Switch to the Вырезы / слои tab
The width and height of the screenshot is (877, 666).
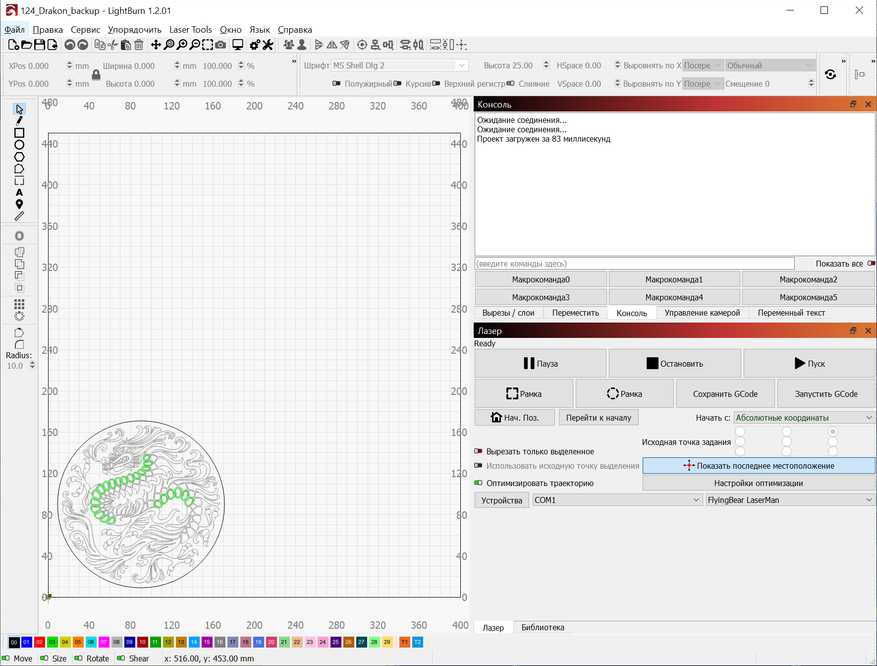508,313
